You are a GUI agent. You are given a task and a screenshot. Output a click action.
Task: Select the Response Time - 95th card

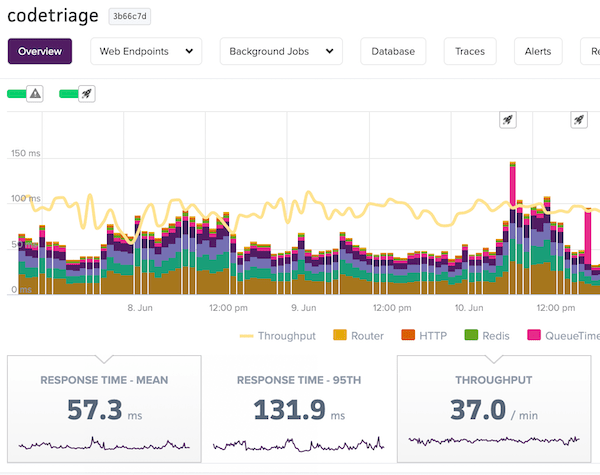[299, 409]
